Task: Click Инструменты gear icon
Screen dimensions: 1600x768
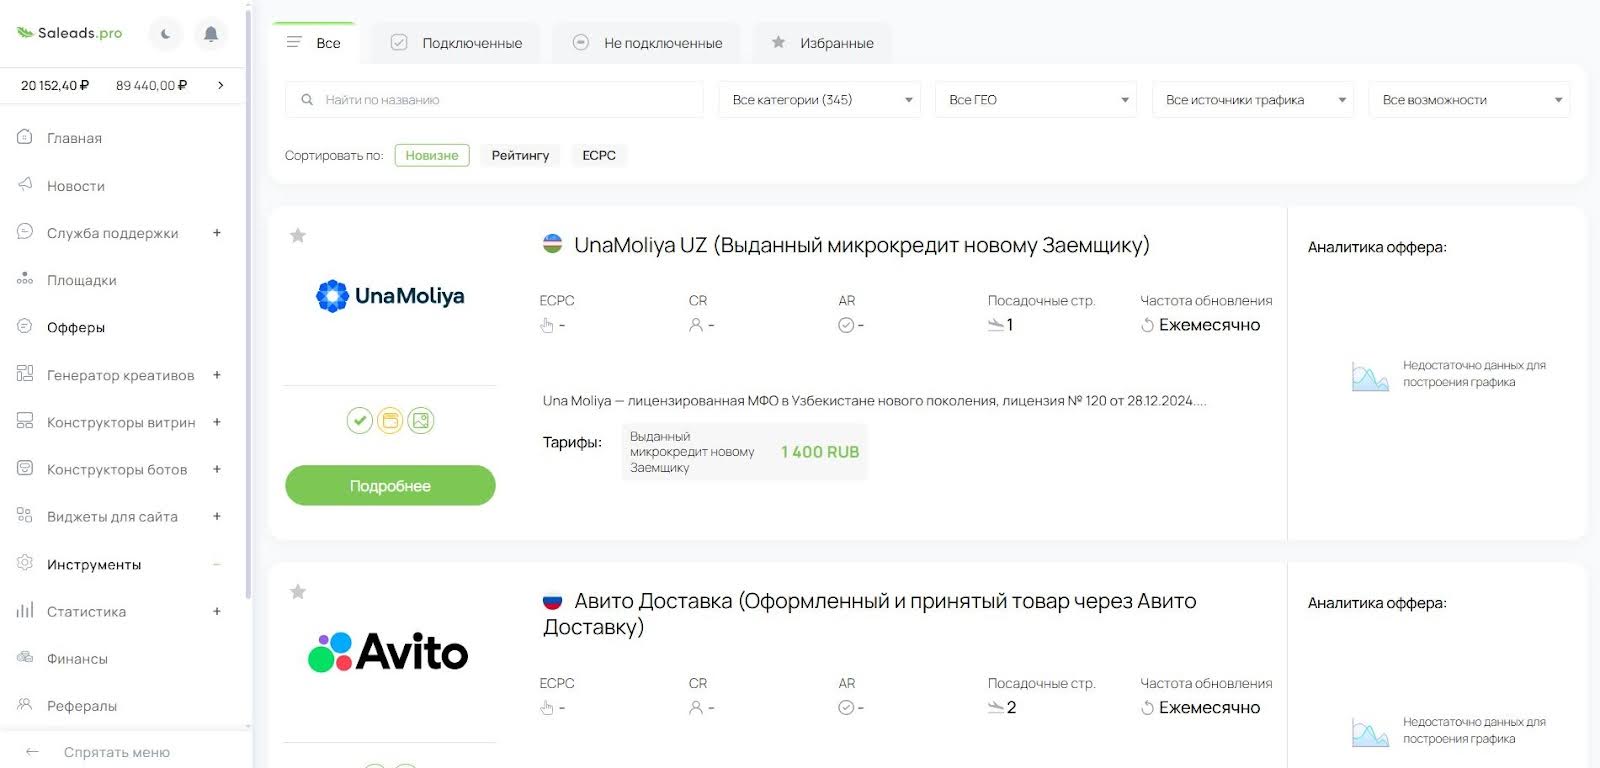Action: (x=25, y=563)
